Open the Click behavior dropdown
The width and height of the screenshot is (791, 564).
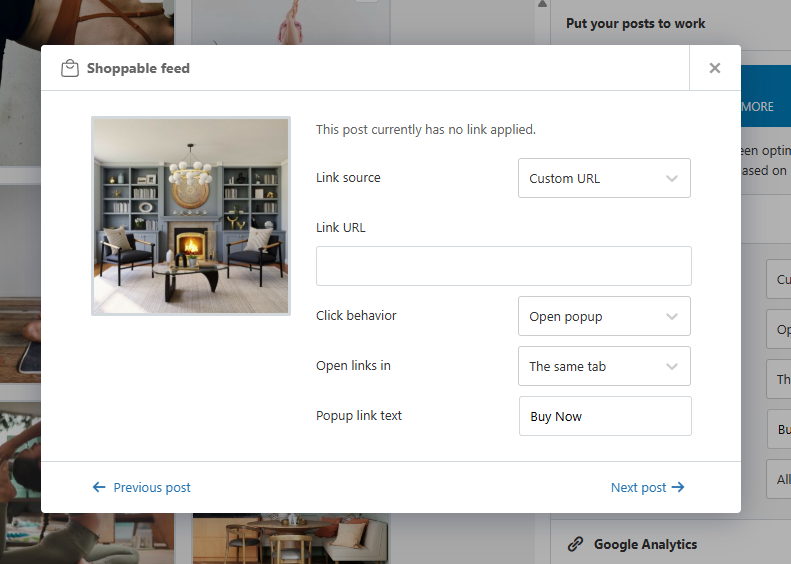point(604,316)
